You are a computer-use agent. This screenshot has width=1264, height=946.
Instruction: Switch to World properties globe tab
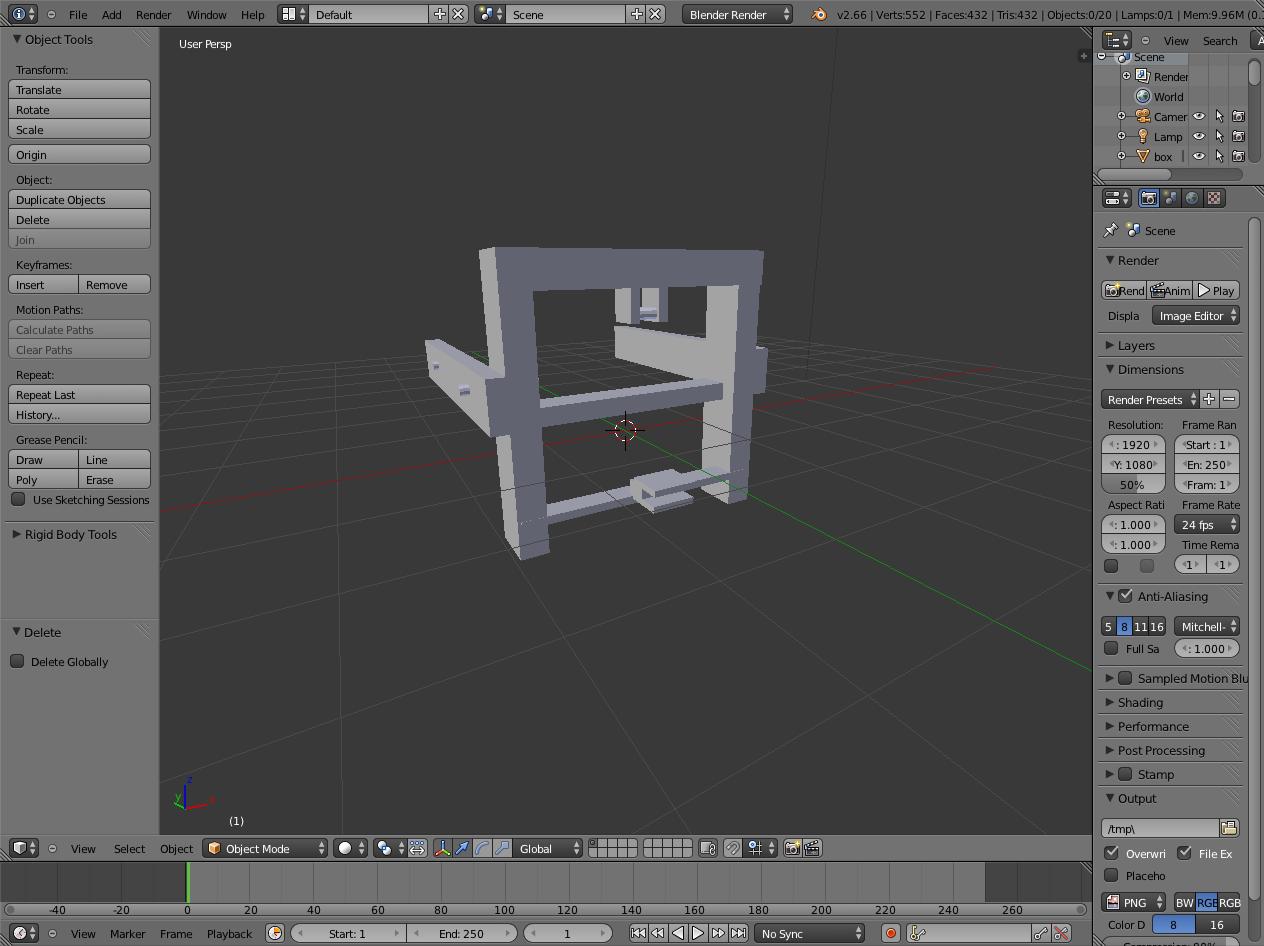click(1192, 198)
